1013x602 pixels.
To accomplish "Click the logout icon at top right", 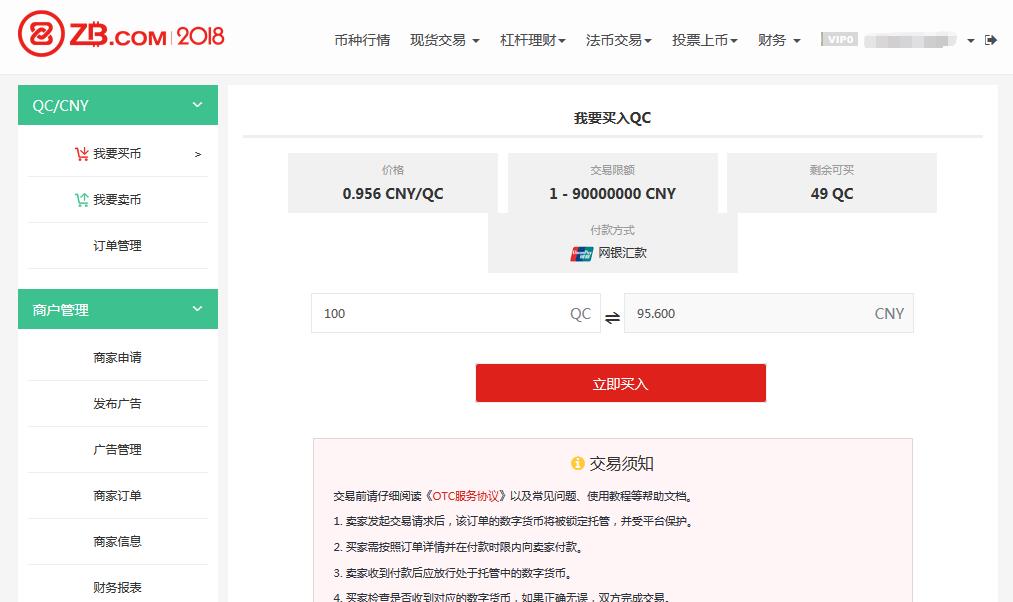I will (x=991, y=40).
